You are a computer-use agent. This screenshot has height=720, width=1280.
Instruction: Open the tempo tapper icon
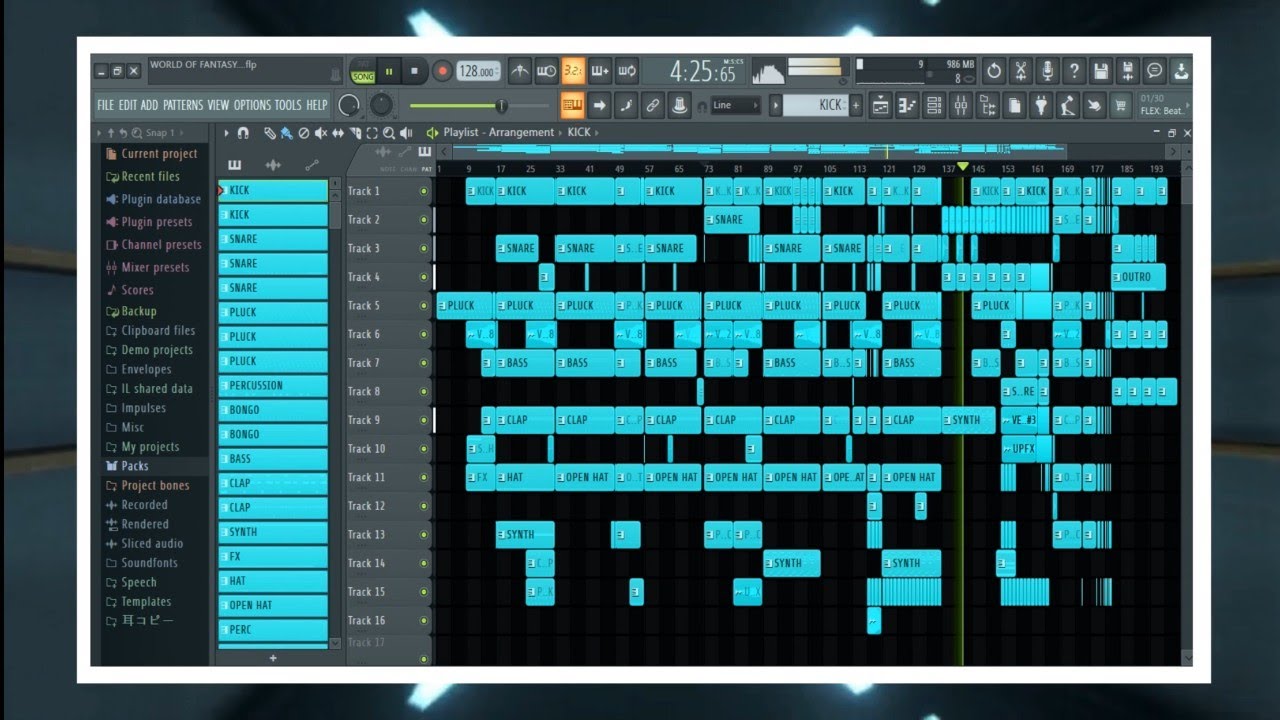pos(1068,105)
